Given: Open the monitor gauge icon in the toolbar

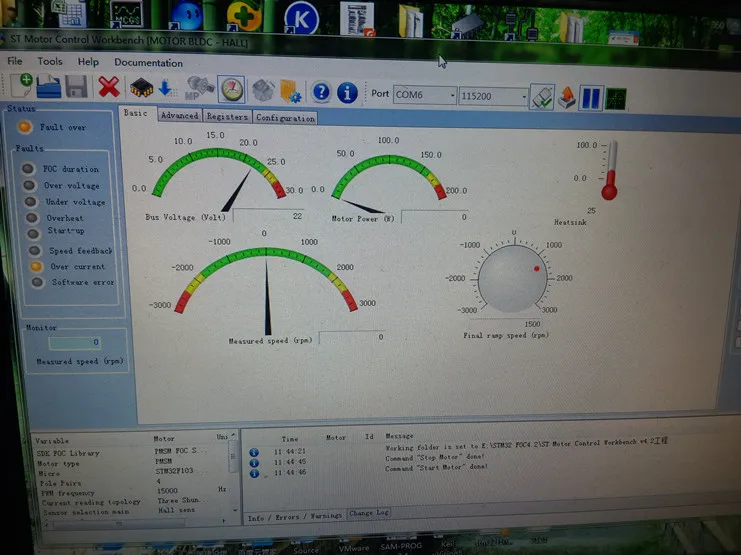Looking at the screenshot, I should click(232, 89).
